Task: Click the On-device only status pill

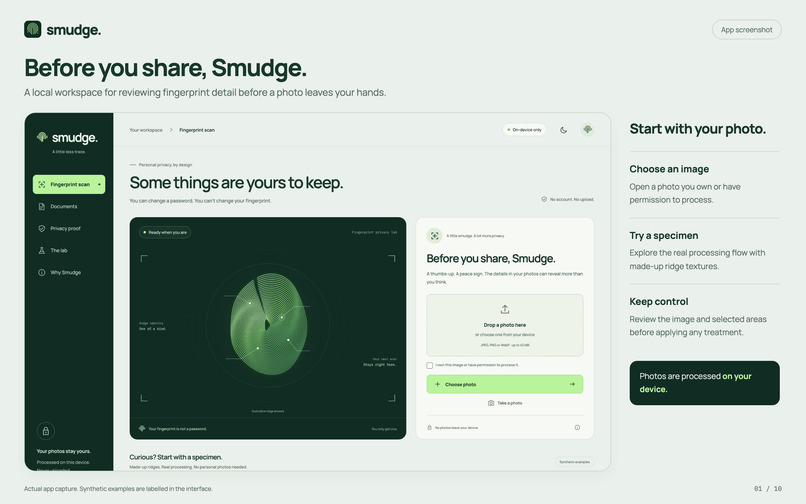Action: coord(524,130)
